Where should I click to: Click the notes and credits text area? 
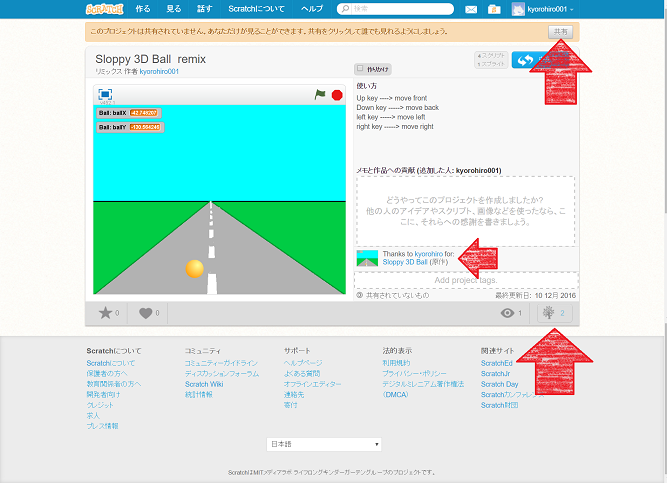point(465,211)
